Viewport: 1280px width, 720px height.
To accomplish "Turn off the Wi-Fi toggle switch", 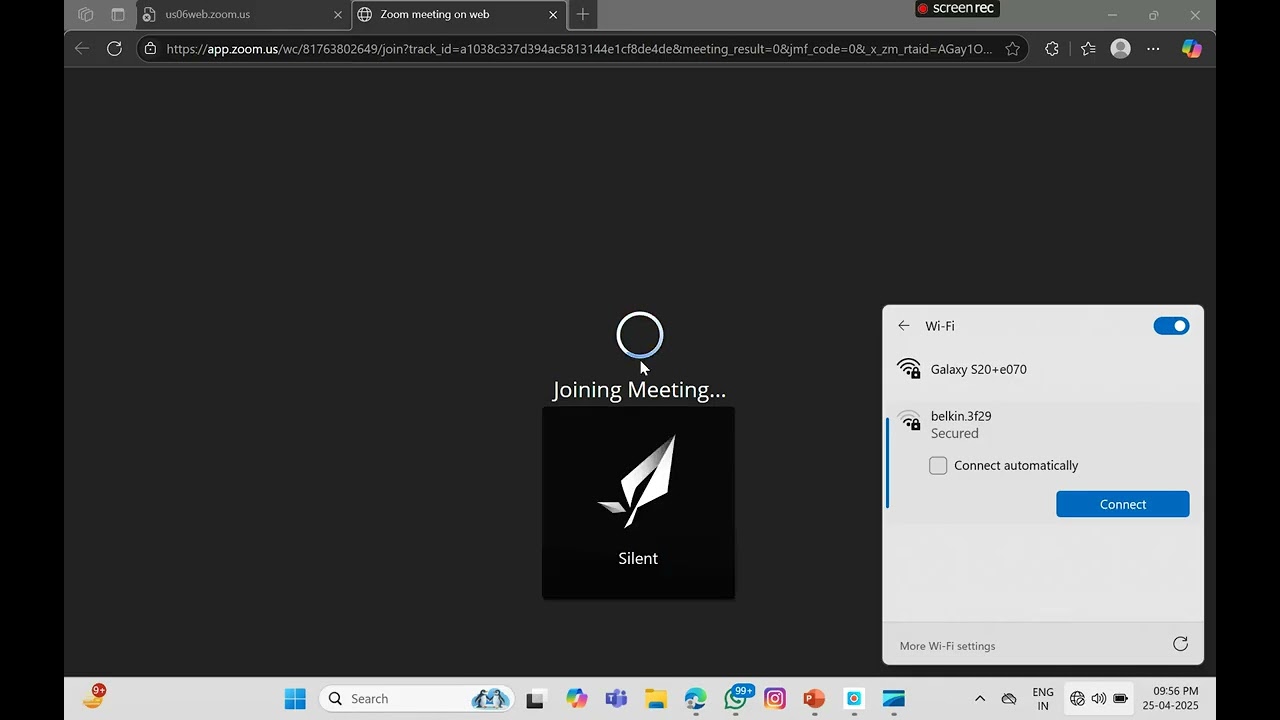I will tap(1171, 326).
